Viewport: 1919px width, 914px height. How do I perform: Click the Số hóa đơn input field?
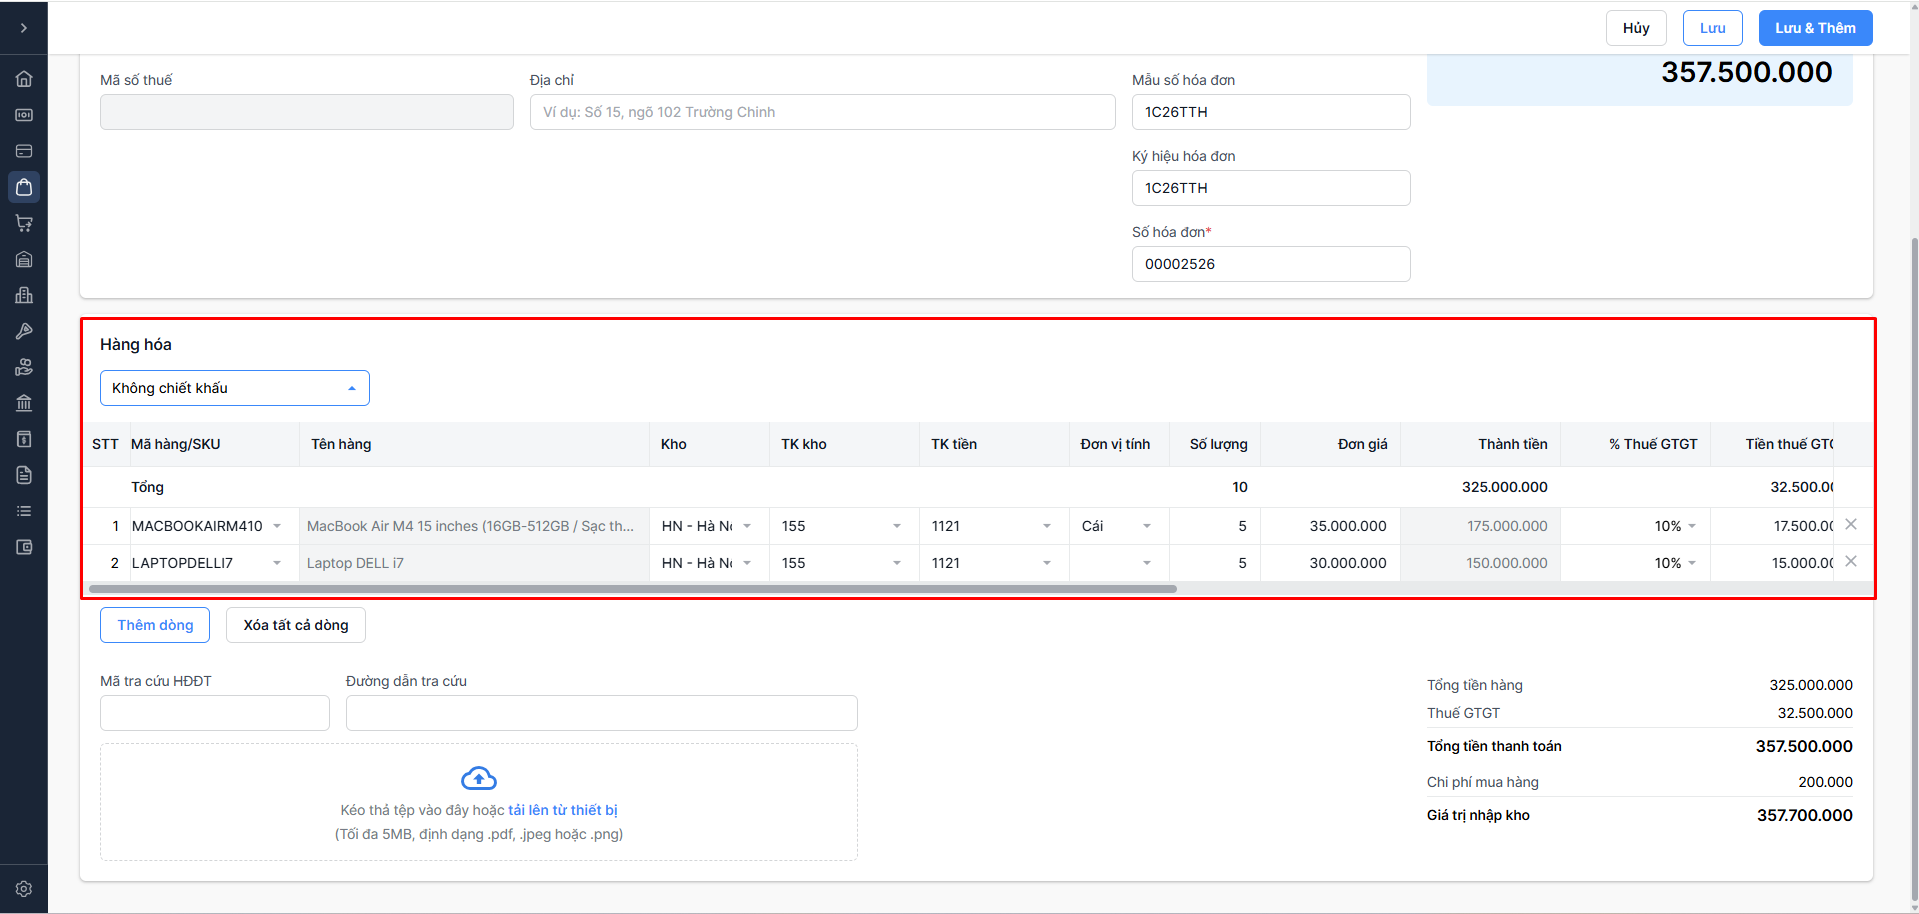pyautogui.click(x=1270, y=264)
